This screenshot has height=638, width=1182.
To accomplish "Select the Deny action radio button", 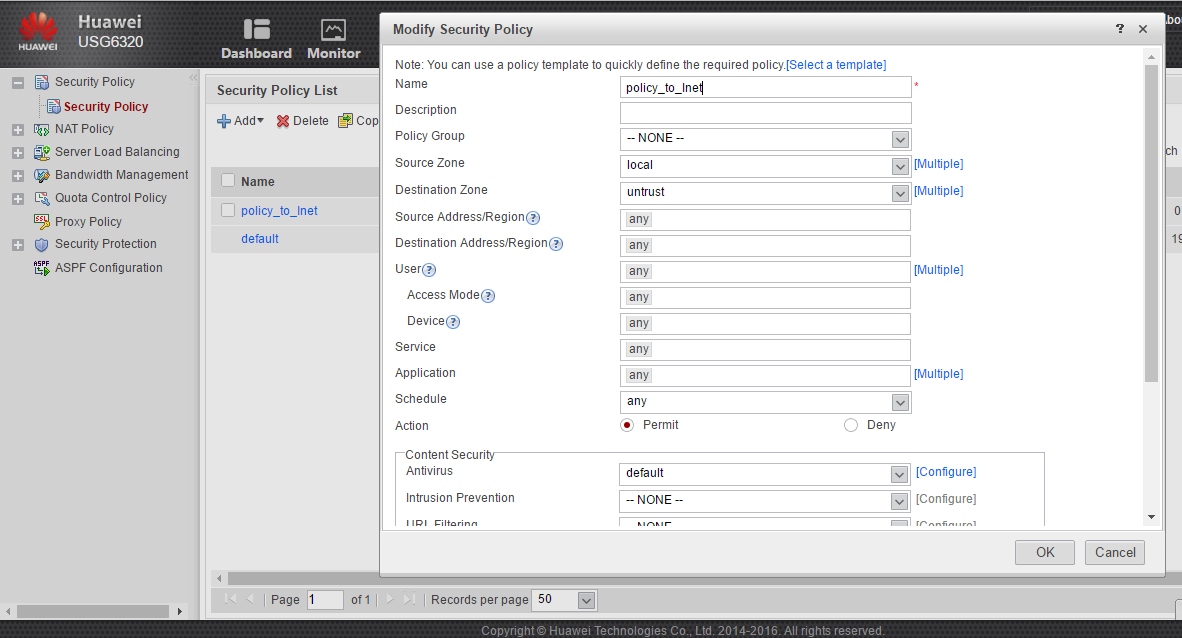I will tap(851, 425).
